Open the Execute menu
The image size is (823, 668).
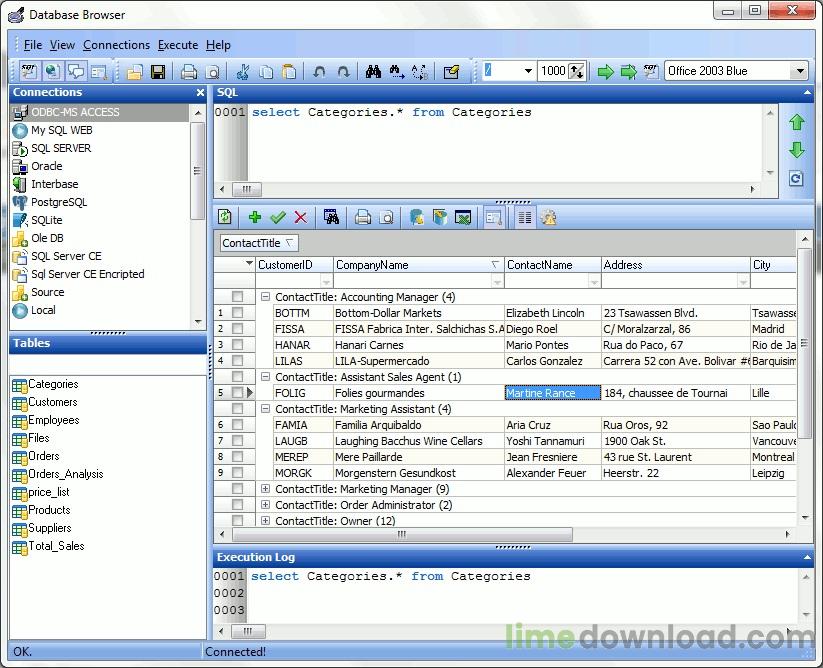pos(177,44)
